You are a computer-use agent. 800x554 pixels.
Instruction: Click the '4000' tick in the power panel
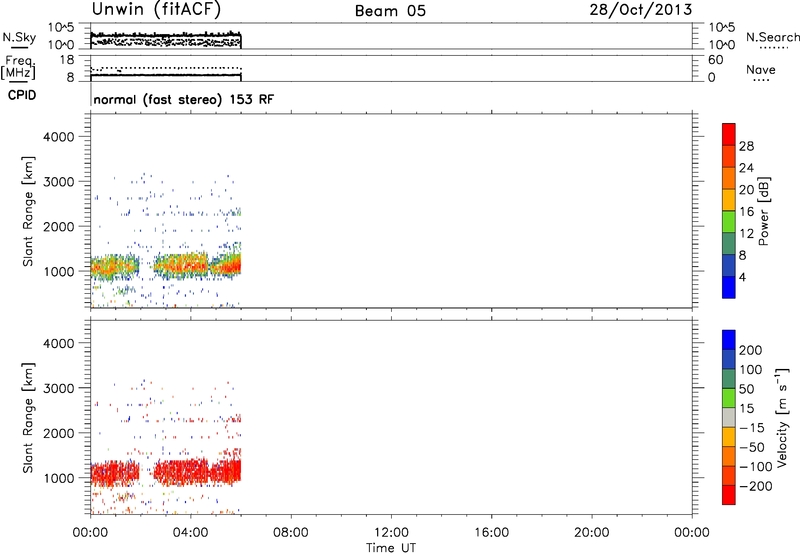(x=58, y=137)
